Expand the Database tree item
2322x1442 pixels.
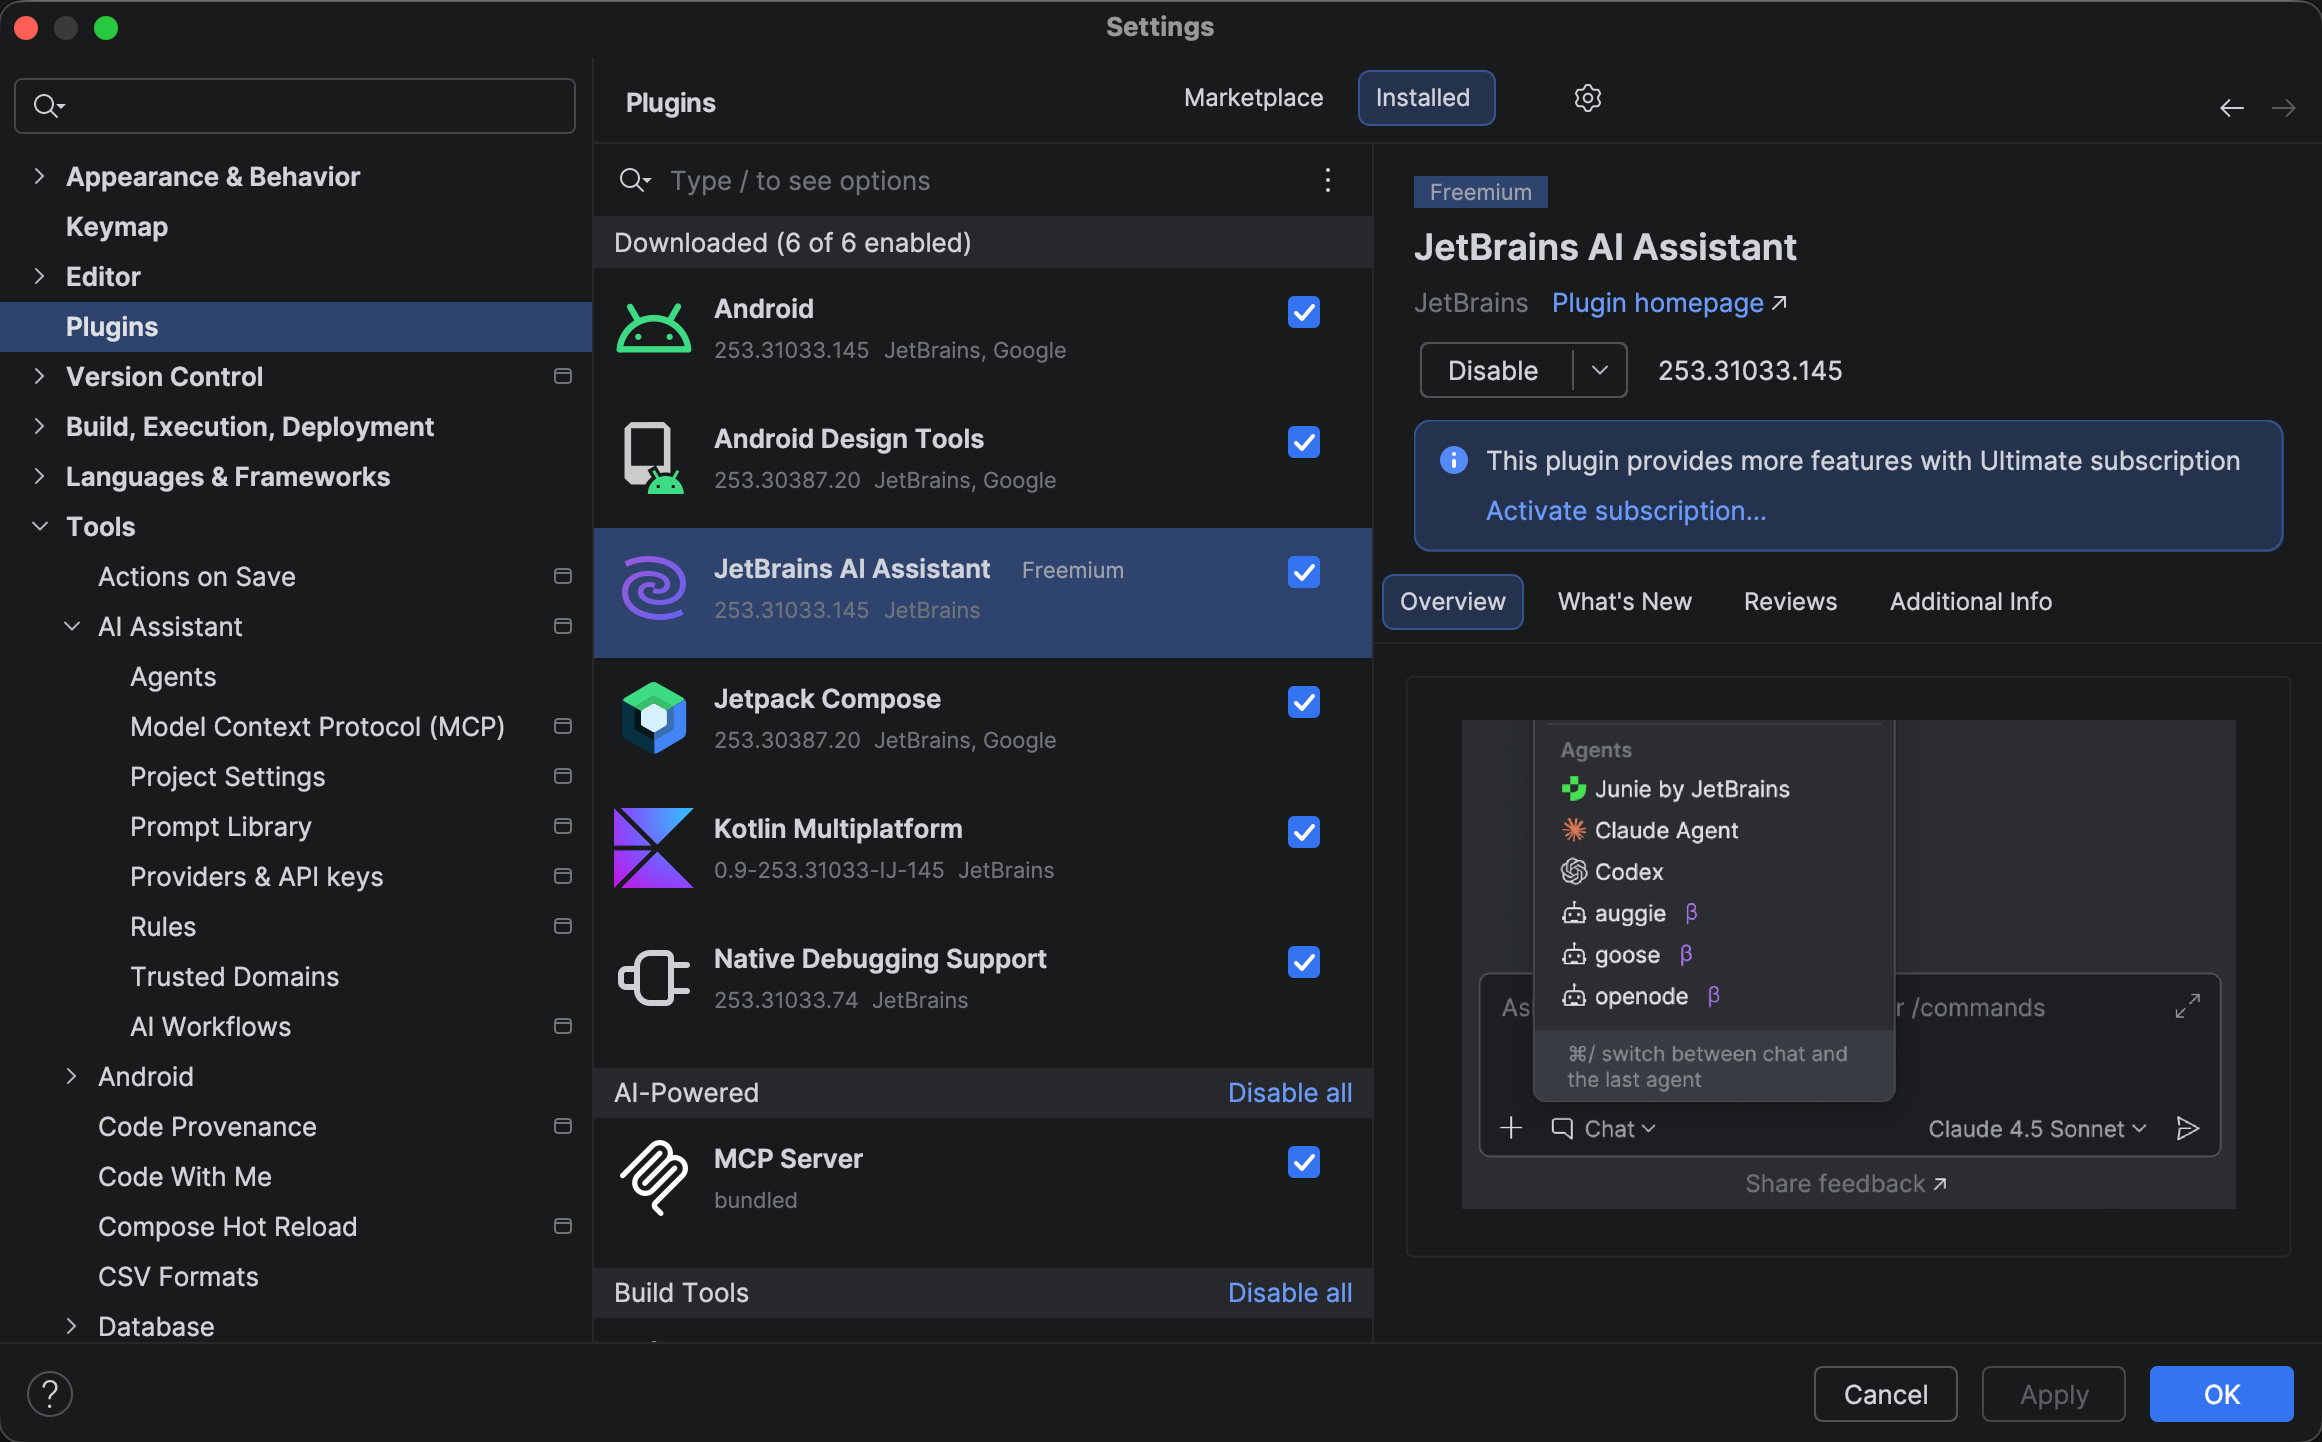pyautogui.click(x=72, y=1326)
